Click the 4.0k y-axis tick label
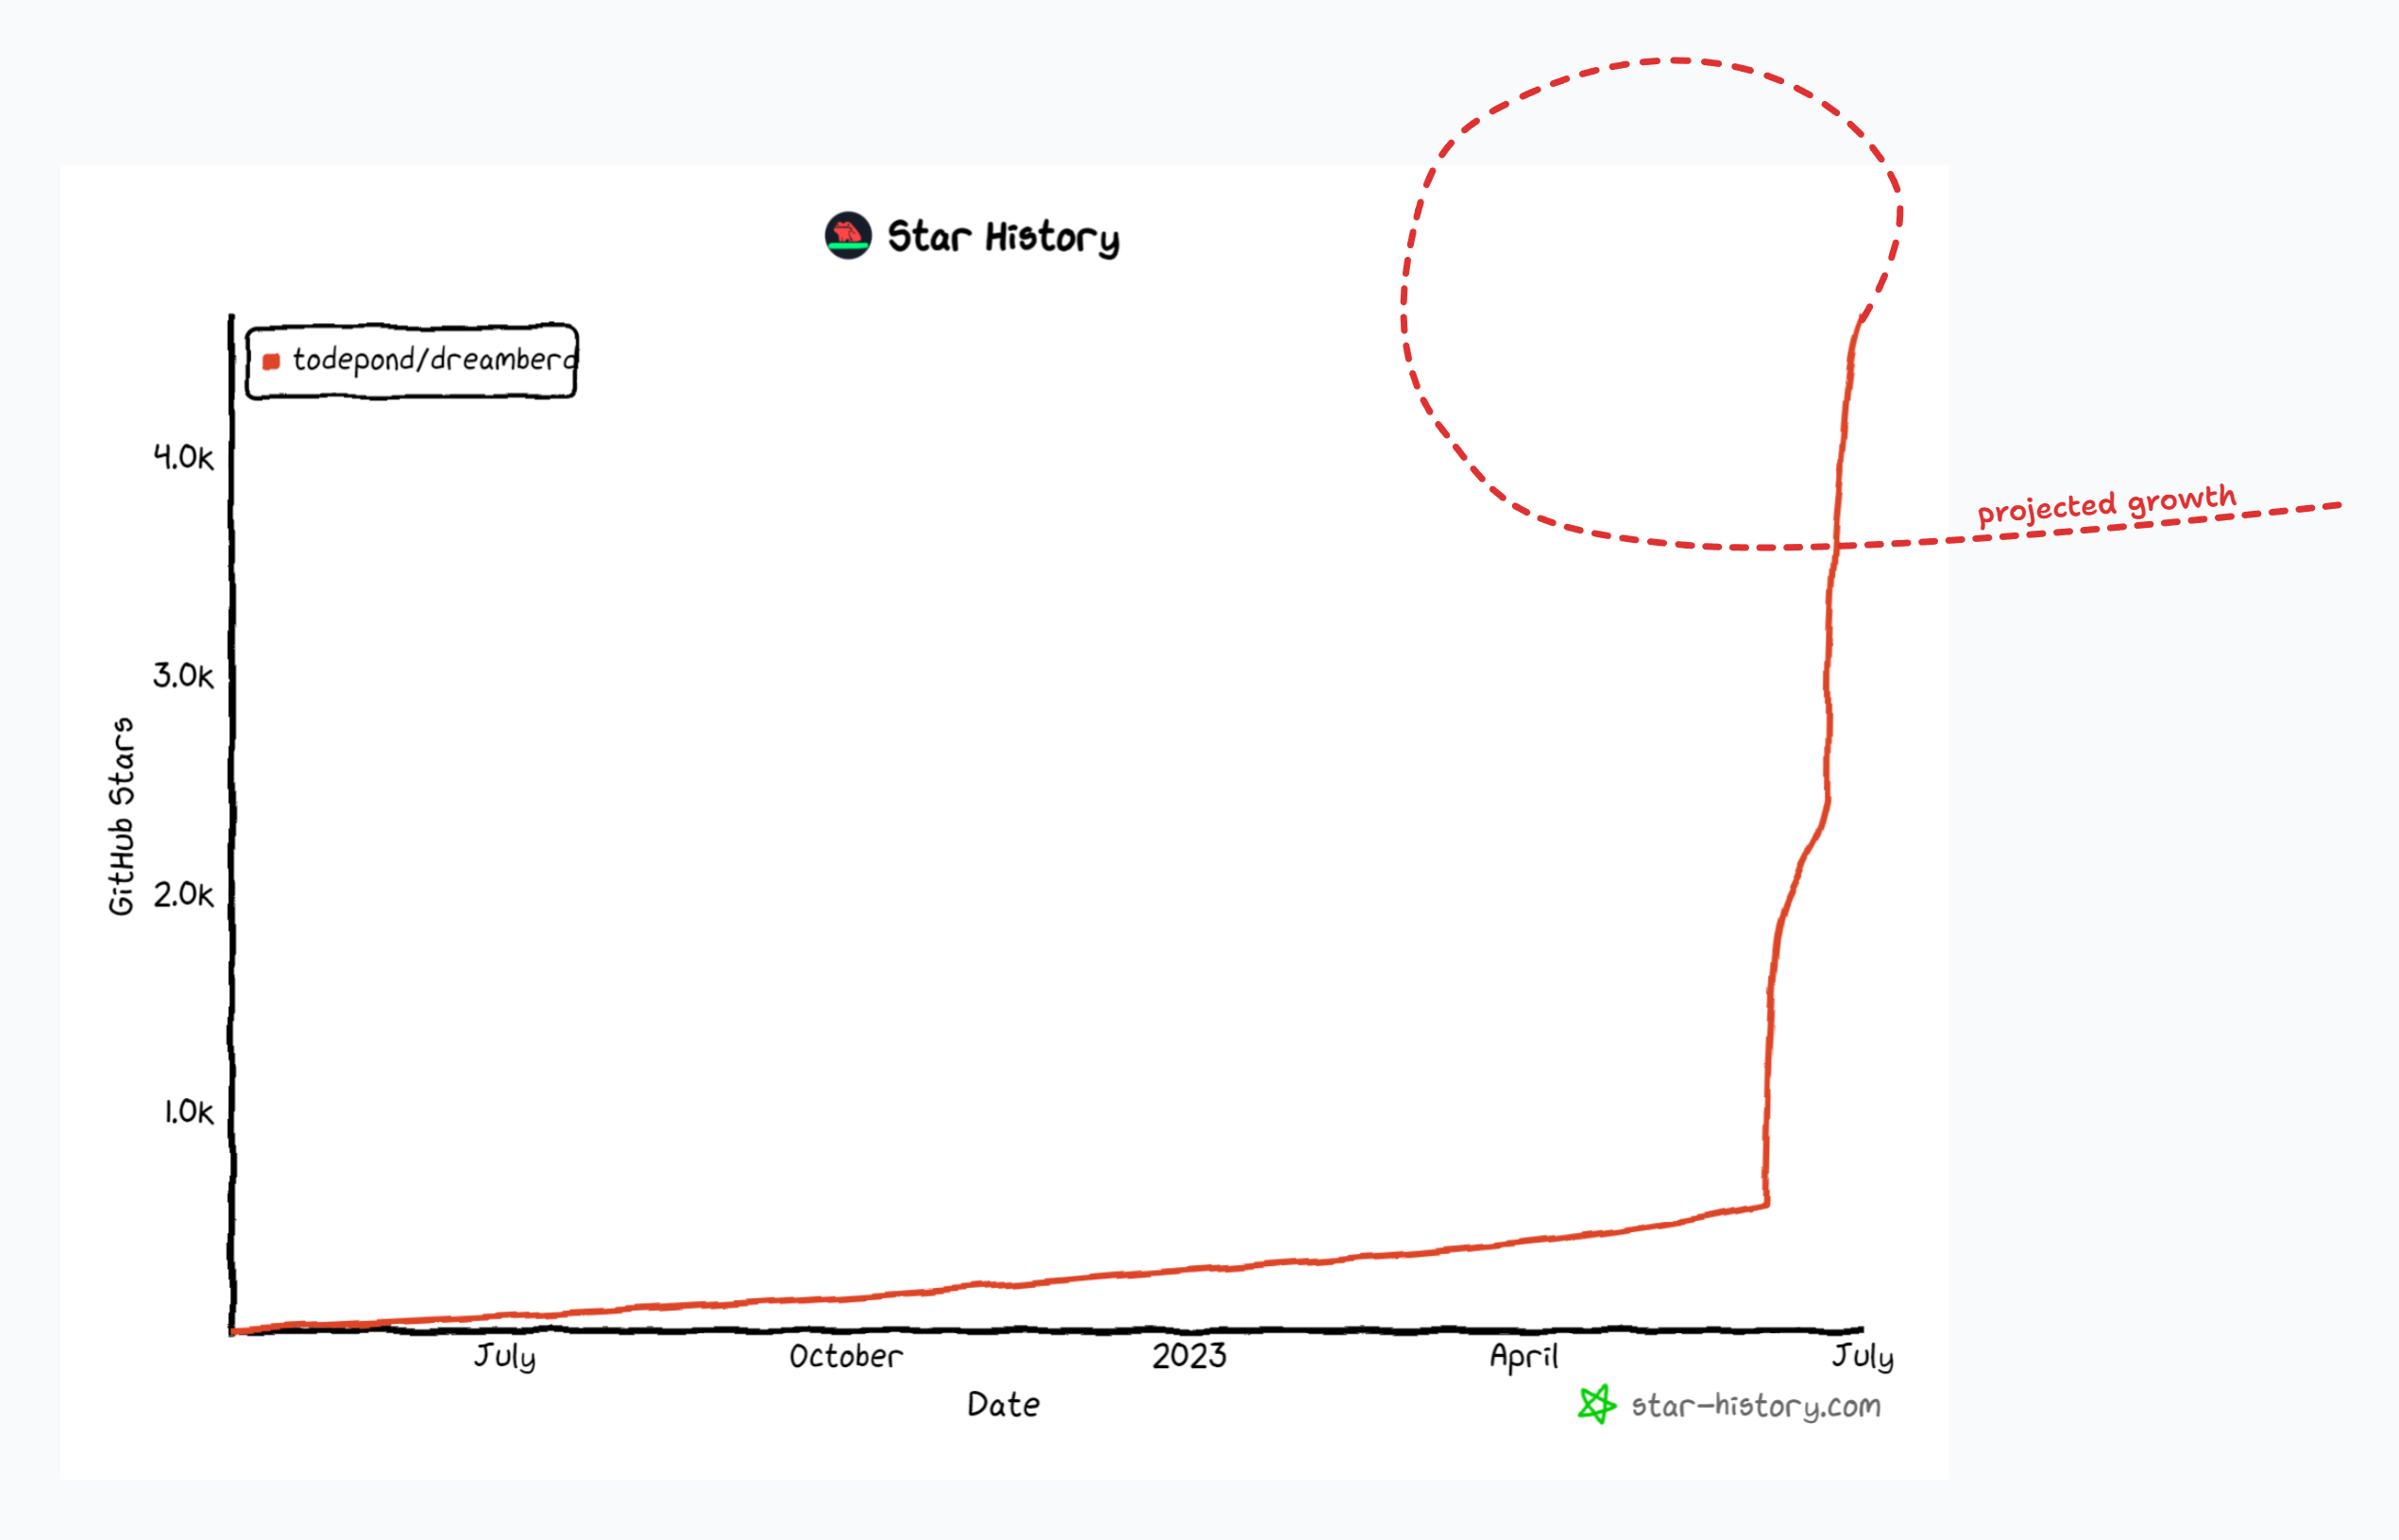This screenshot has height=1540, width=2399. (x=183, y=458)
